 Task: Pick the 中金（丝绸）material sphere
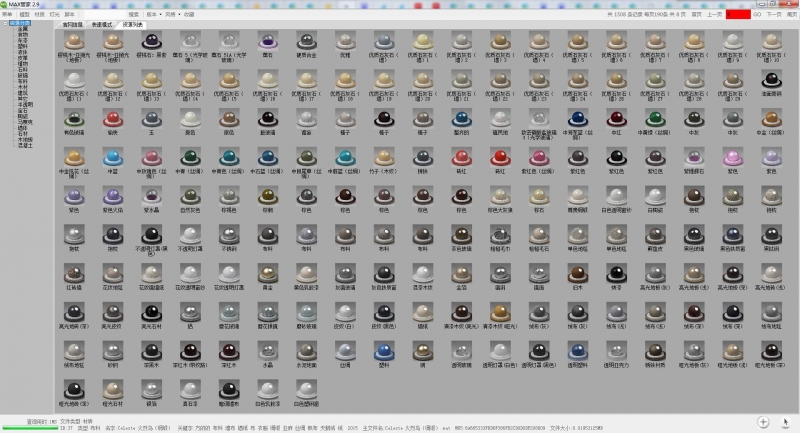click(x=771, y=119)
